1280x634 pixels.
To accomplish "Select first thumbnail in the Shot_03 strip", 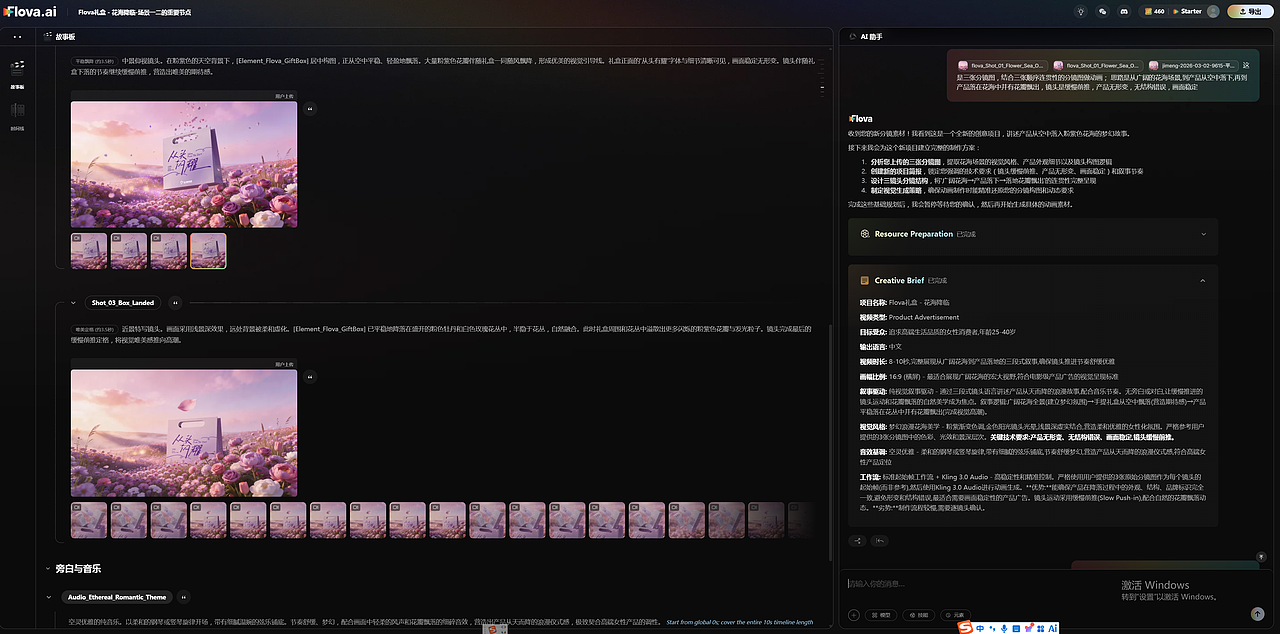I will pyautogui.click(x=89, y=520).
